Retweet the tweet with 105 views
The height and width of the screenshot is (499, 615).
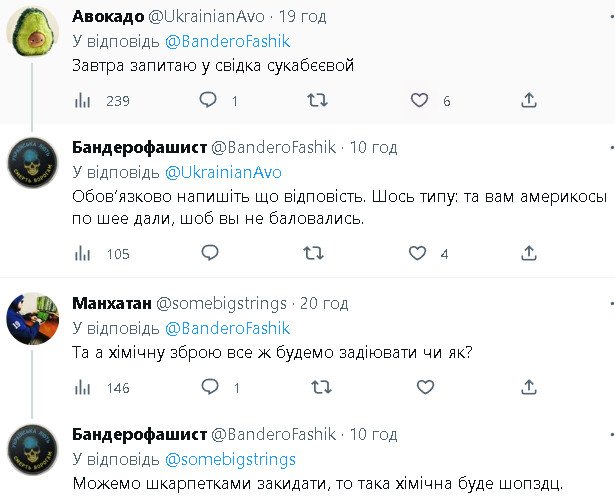point(313,254)
